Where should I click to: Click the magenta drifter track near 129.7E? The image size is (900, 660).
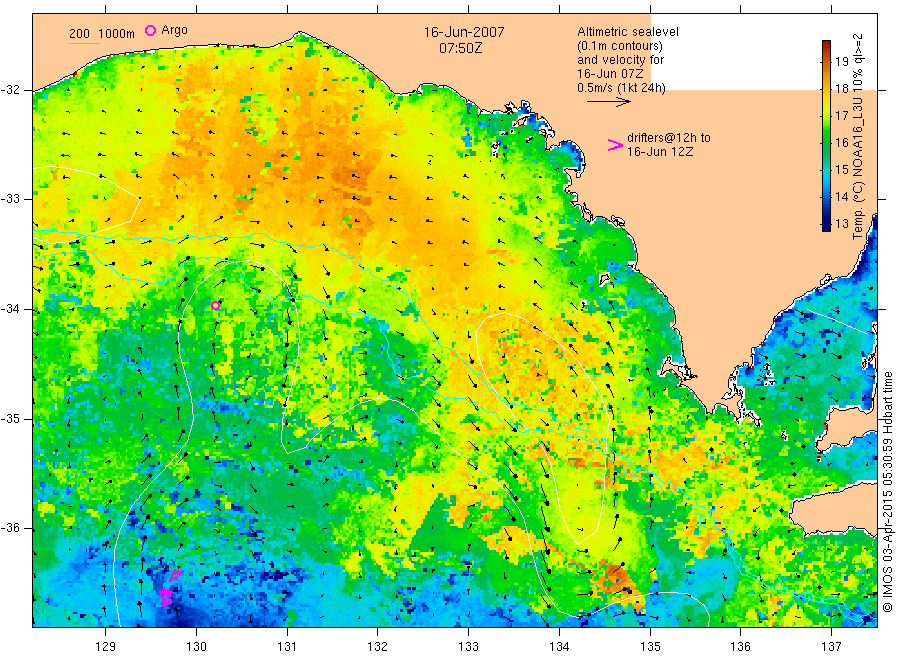click(x=169, y=588)
